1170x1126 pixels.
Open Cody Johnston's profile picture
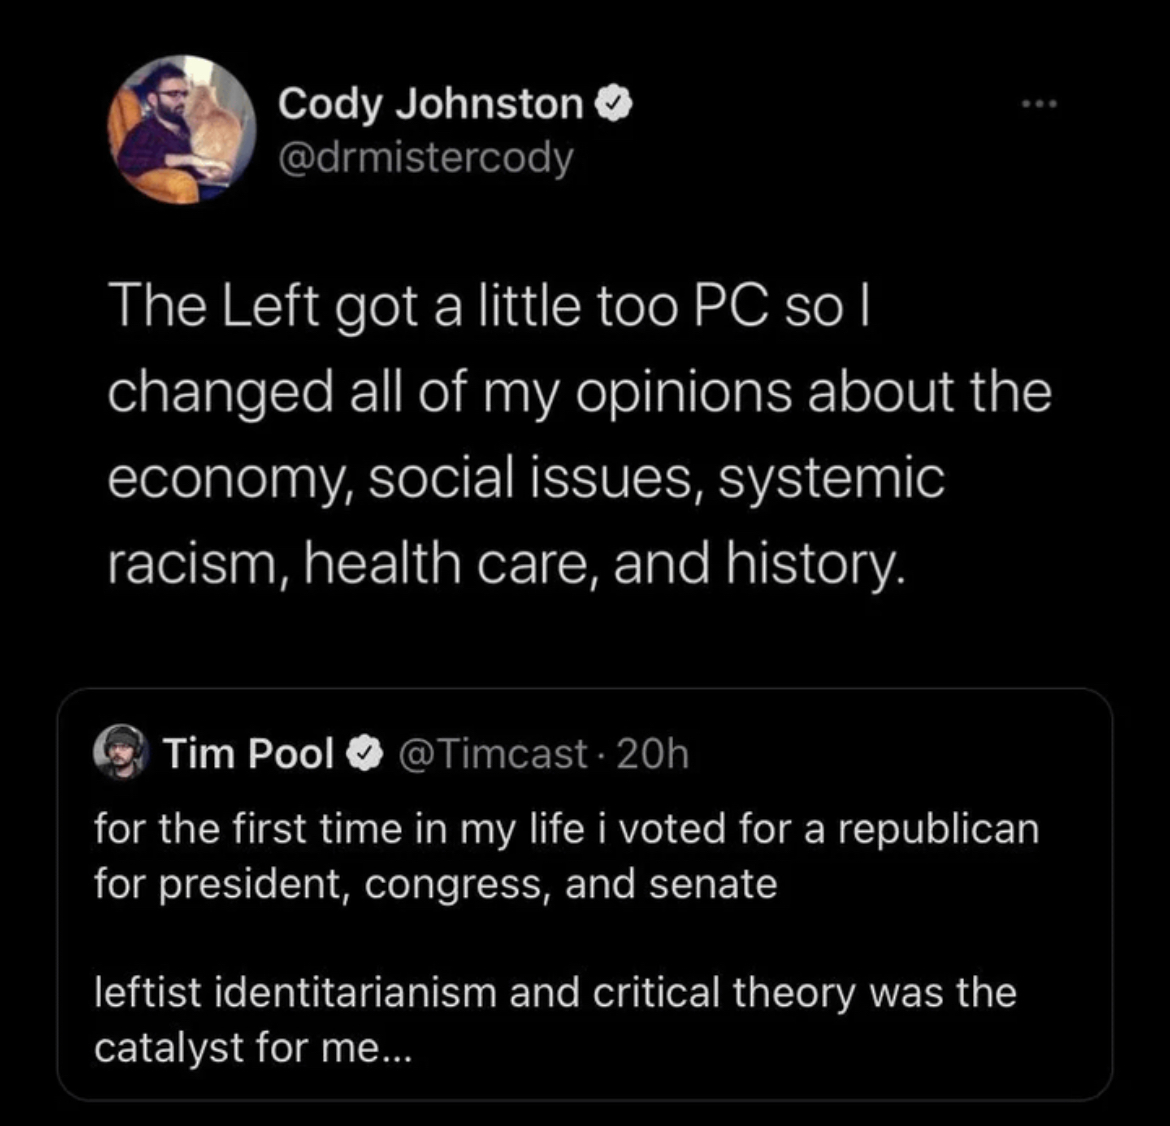(x=182, y=131)
